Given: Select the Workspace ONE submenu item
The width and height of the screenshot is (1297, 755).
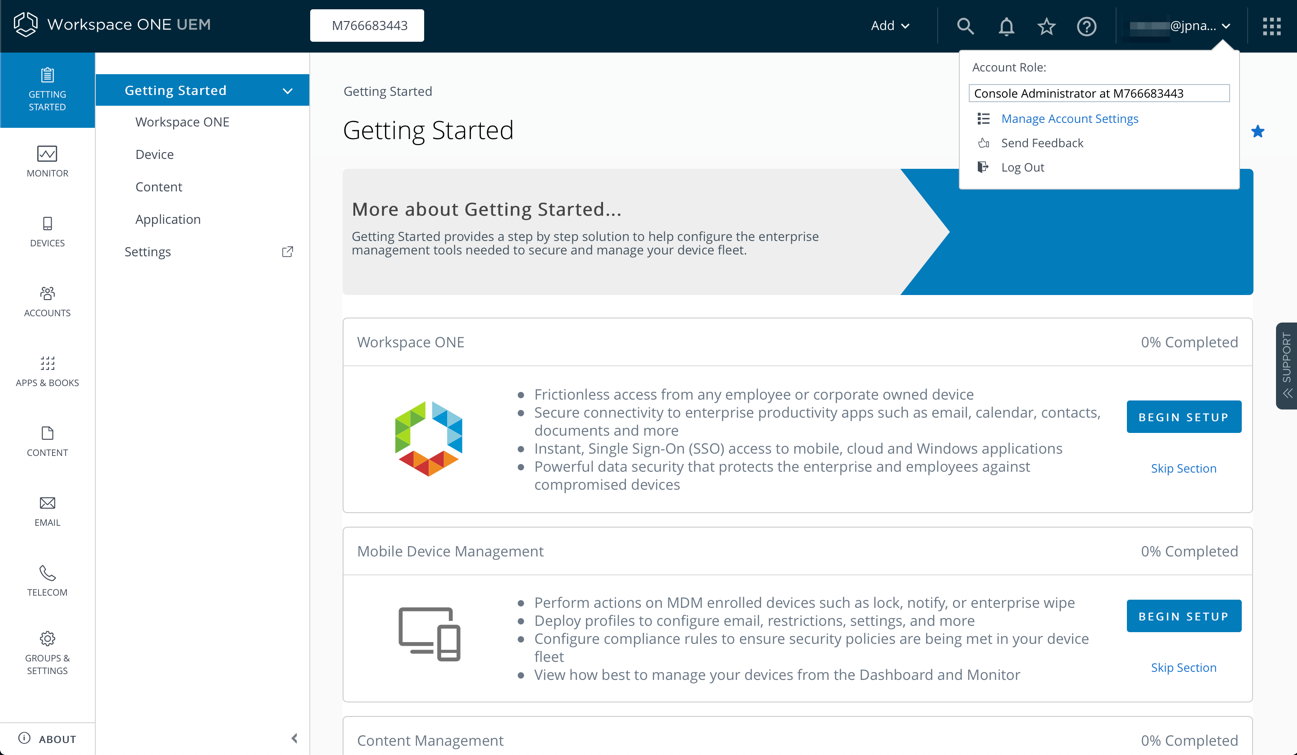Looking at the screenshot, I should point(182,122).
